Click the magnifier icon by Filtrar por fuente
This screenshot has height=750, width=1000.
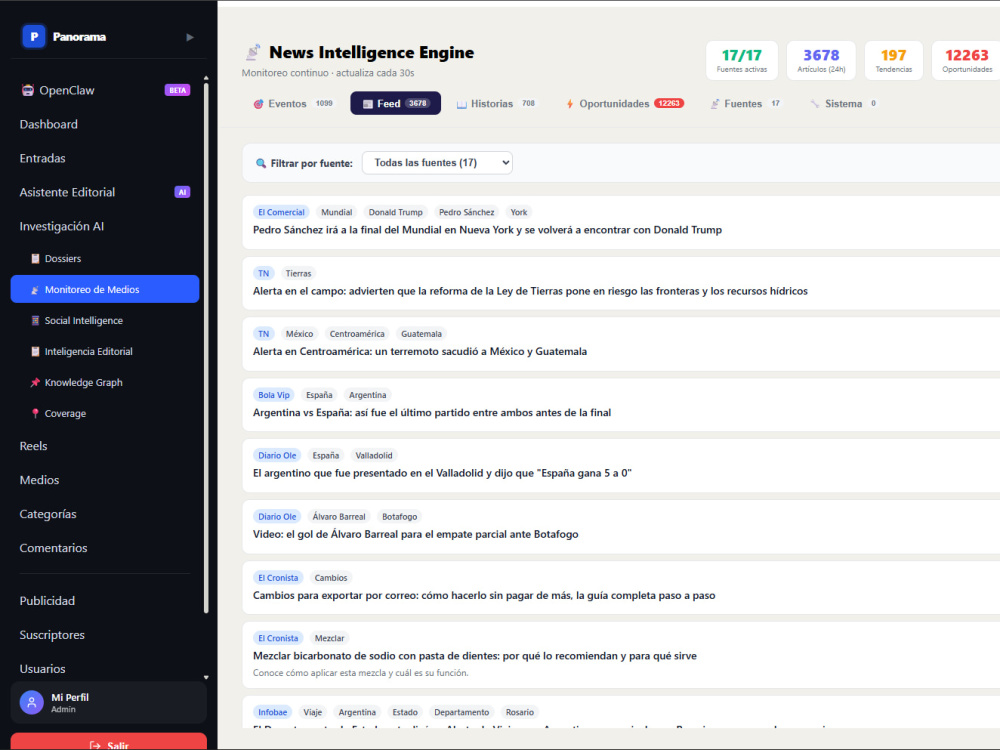(261, 163)
